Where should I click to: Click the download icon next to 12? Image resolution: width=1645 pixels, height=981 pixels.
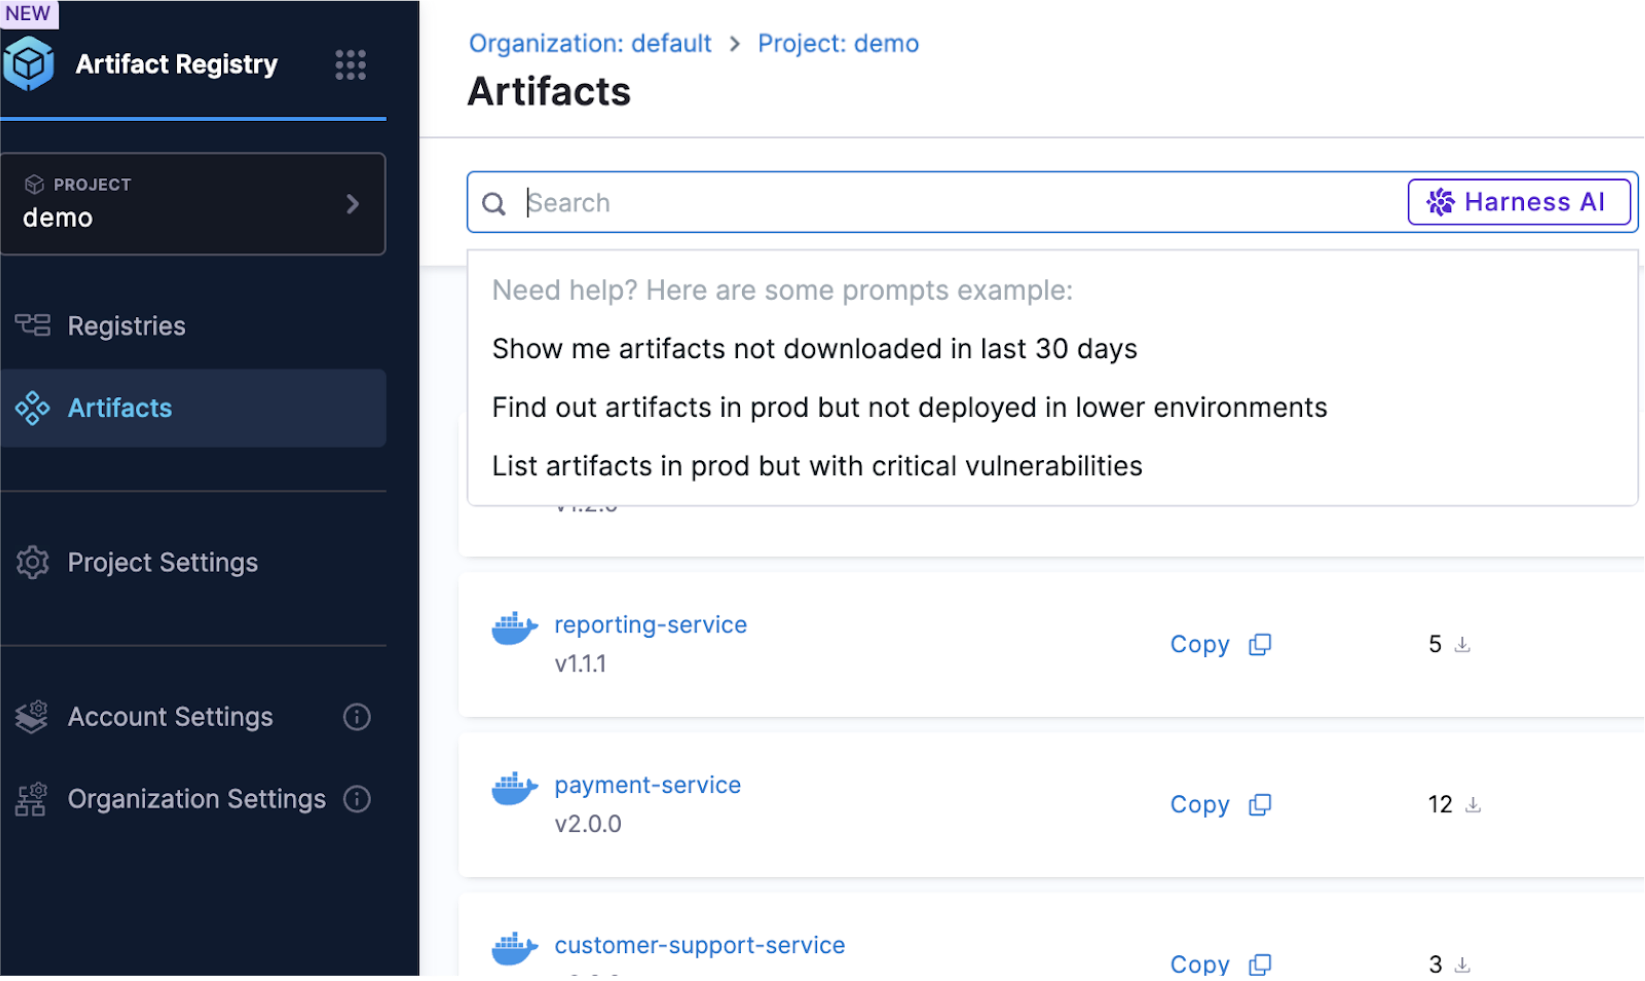[1473, 804]
